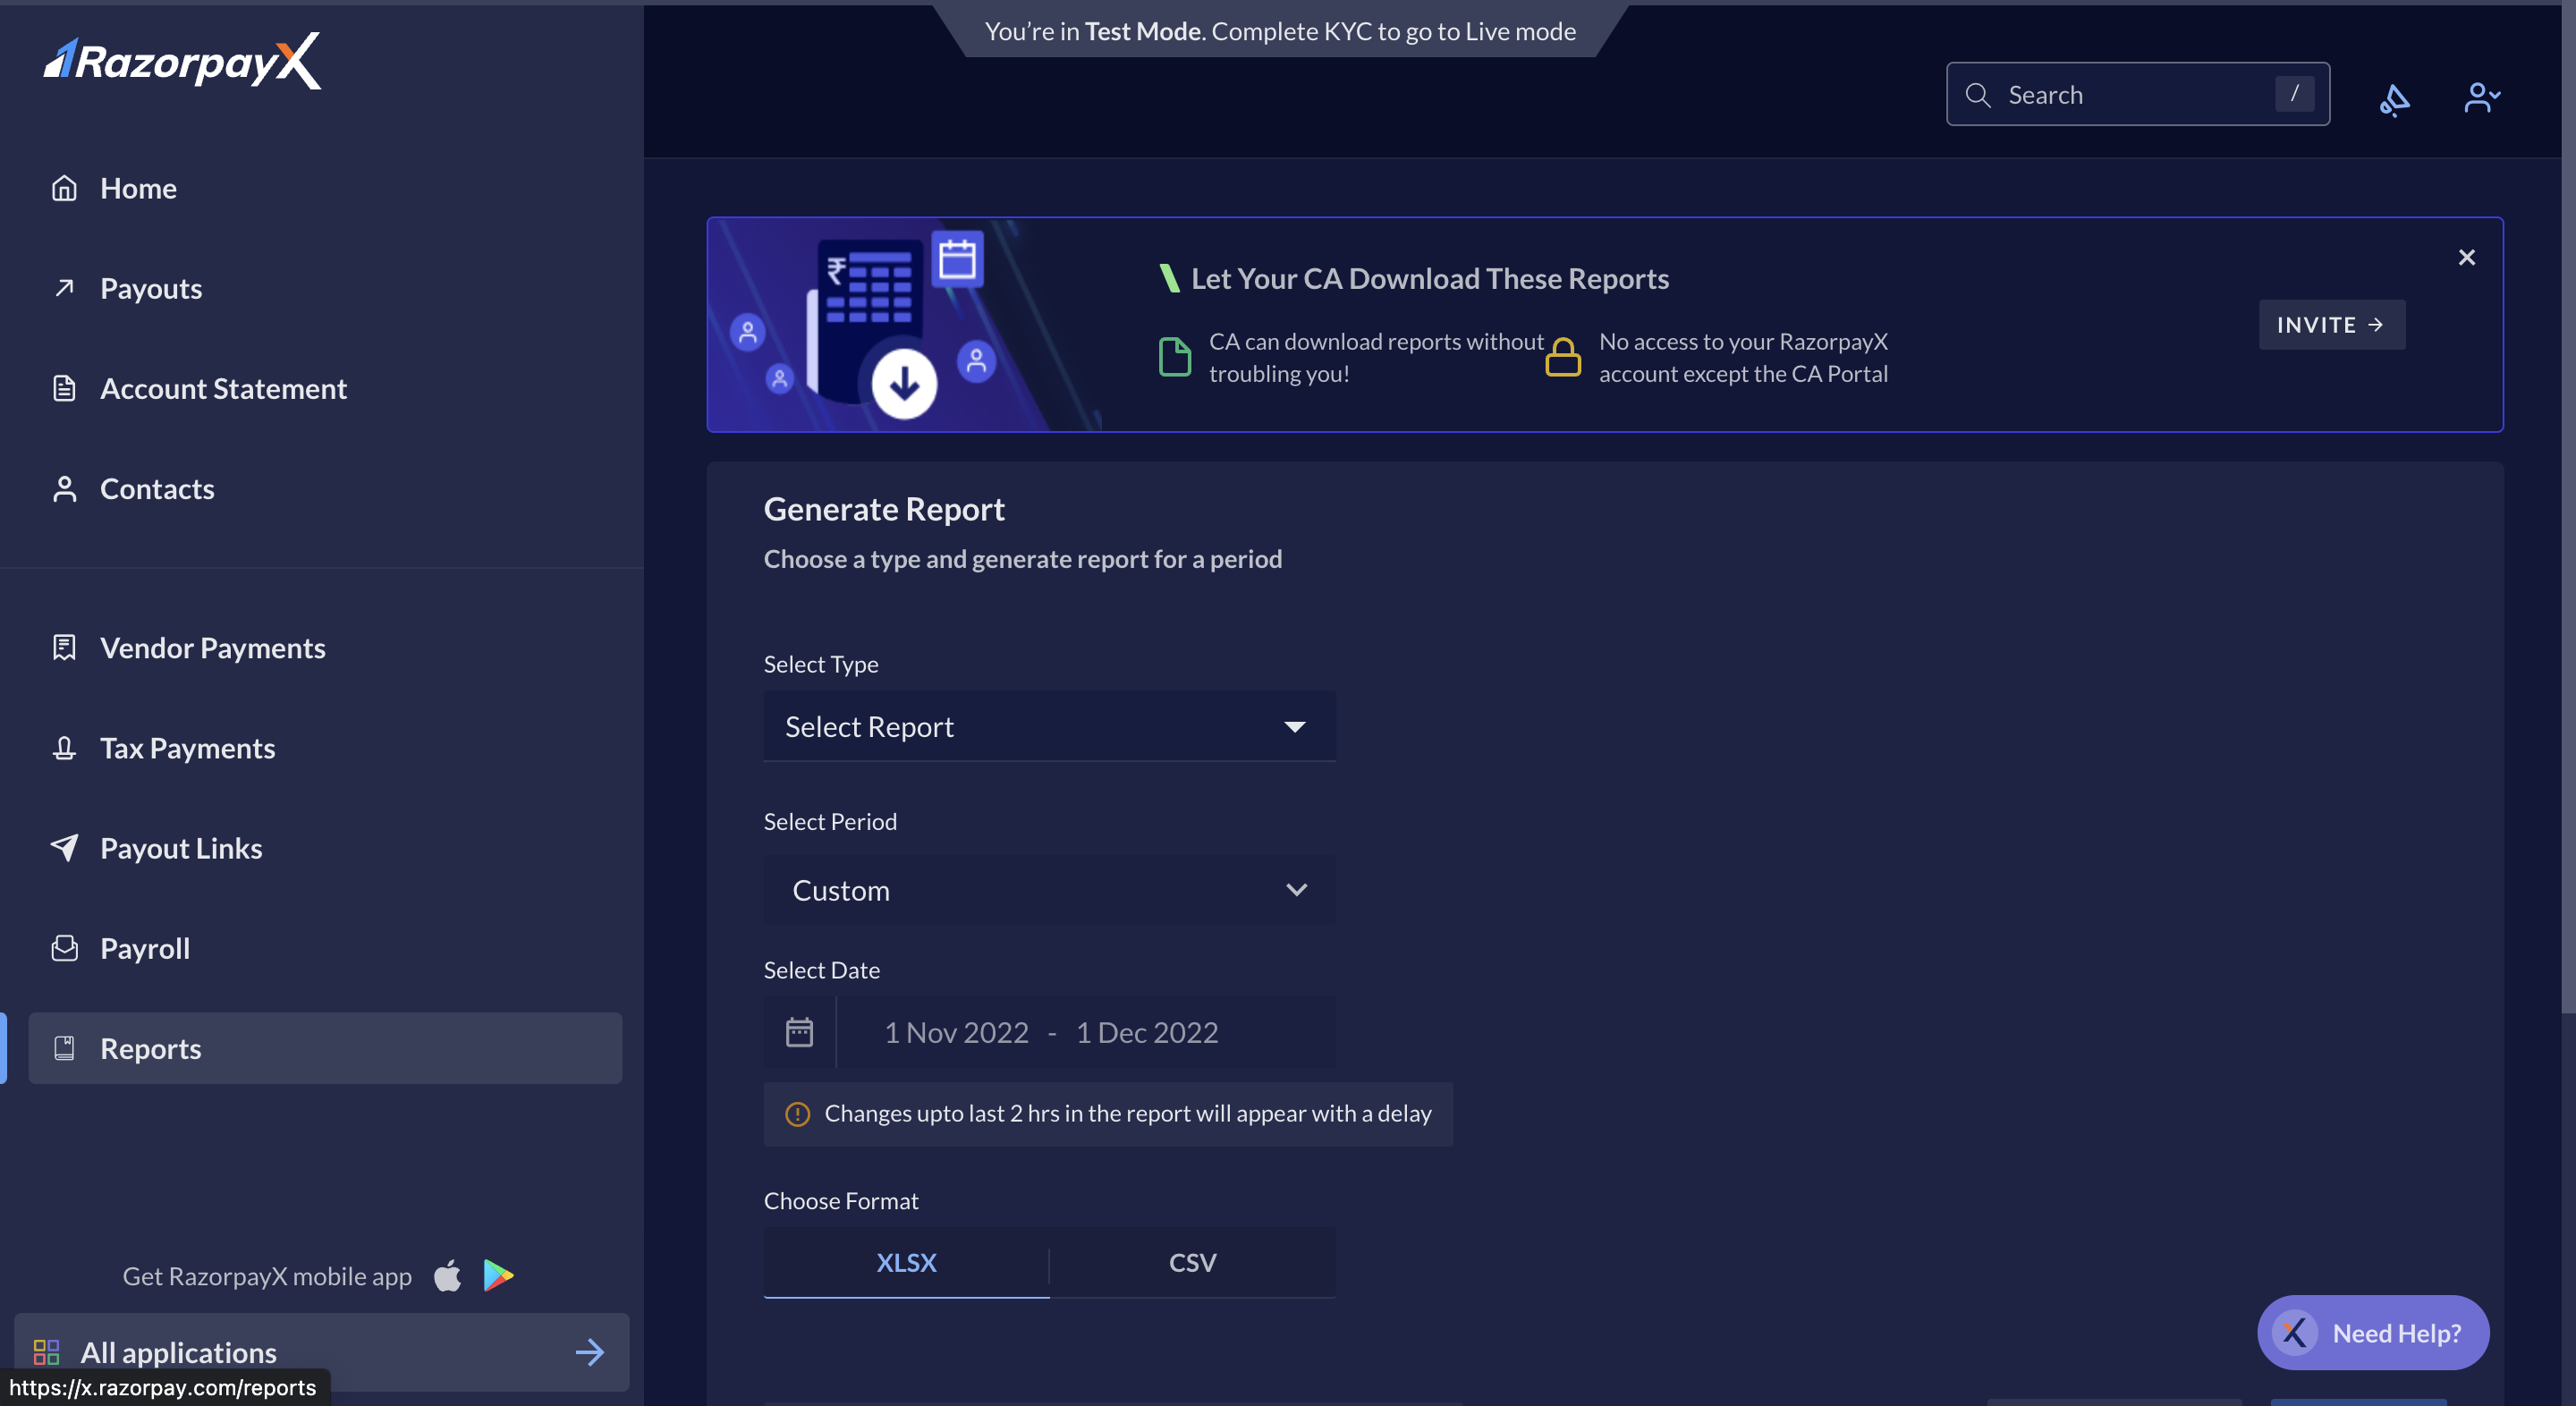Open the Apple App Store link
2576x1406 pixels.
coord(447,1275)
